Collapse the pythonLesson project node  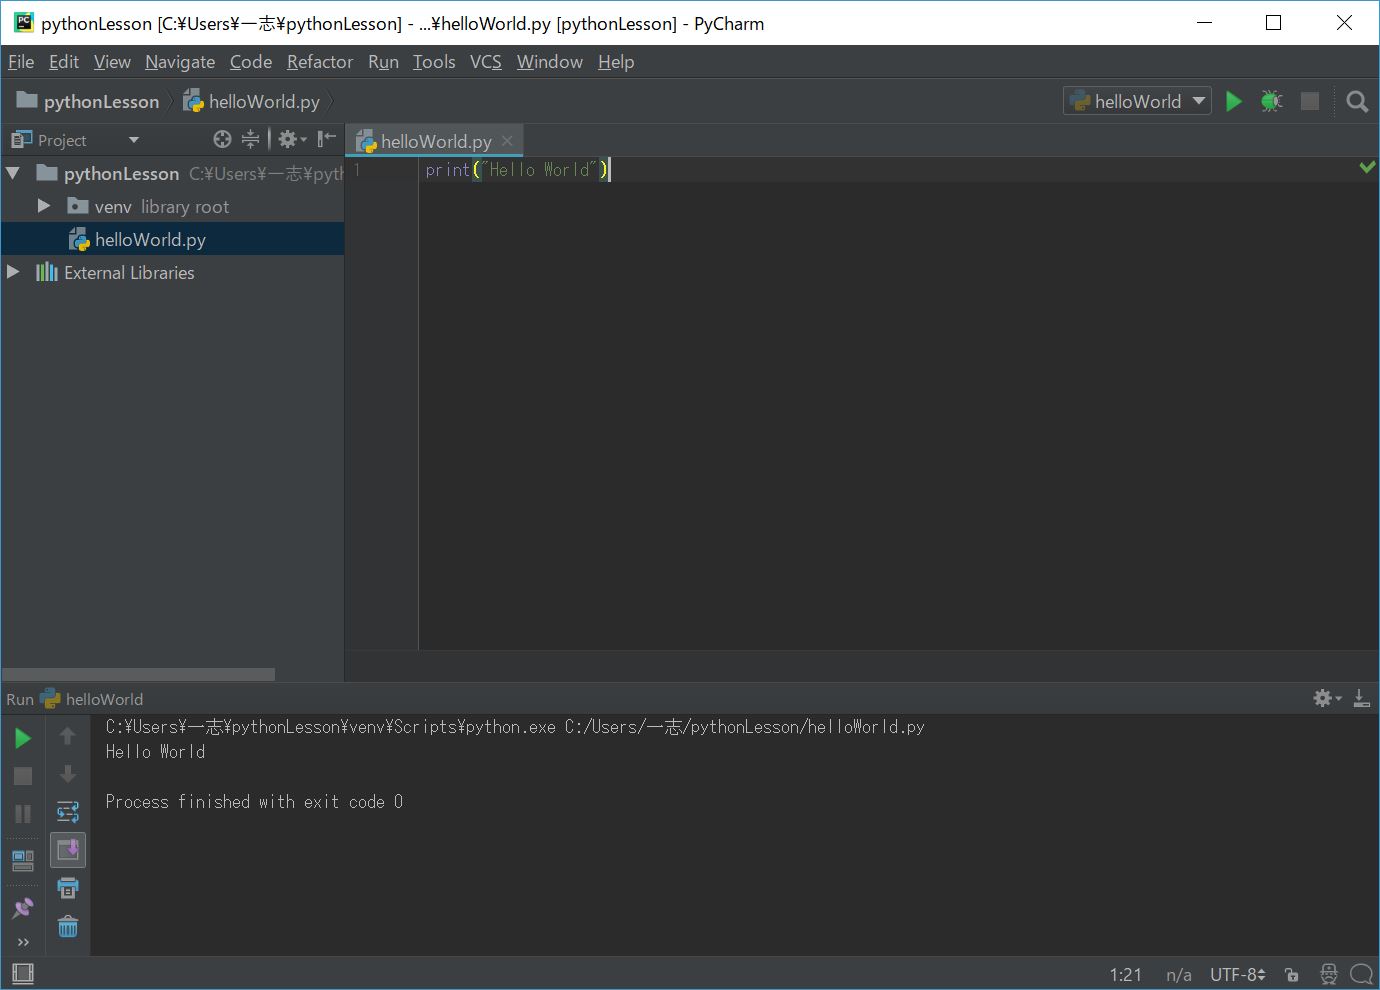tap(13, 173)
